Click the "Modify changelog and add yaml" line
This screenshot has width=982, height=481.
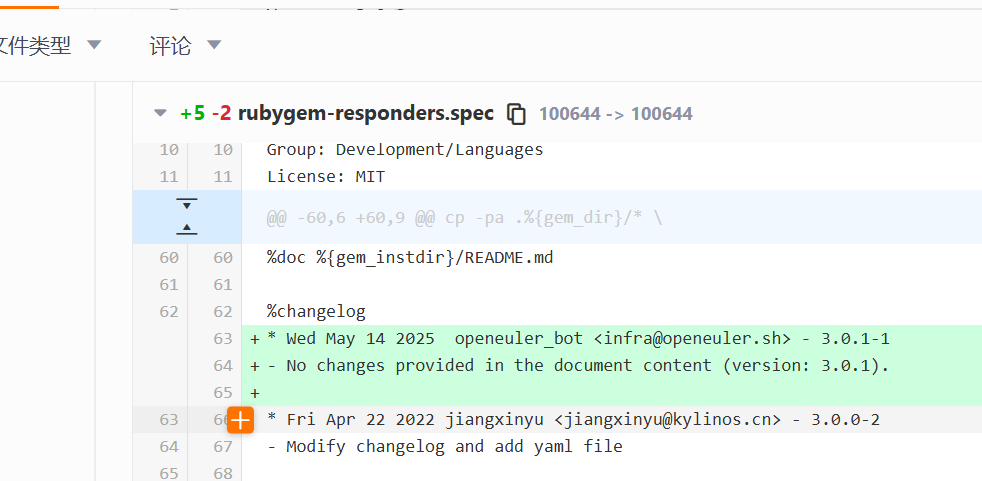click(444, 447)
